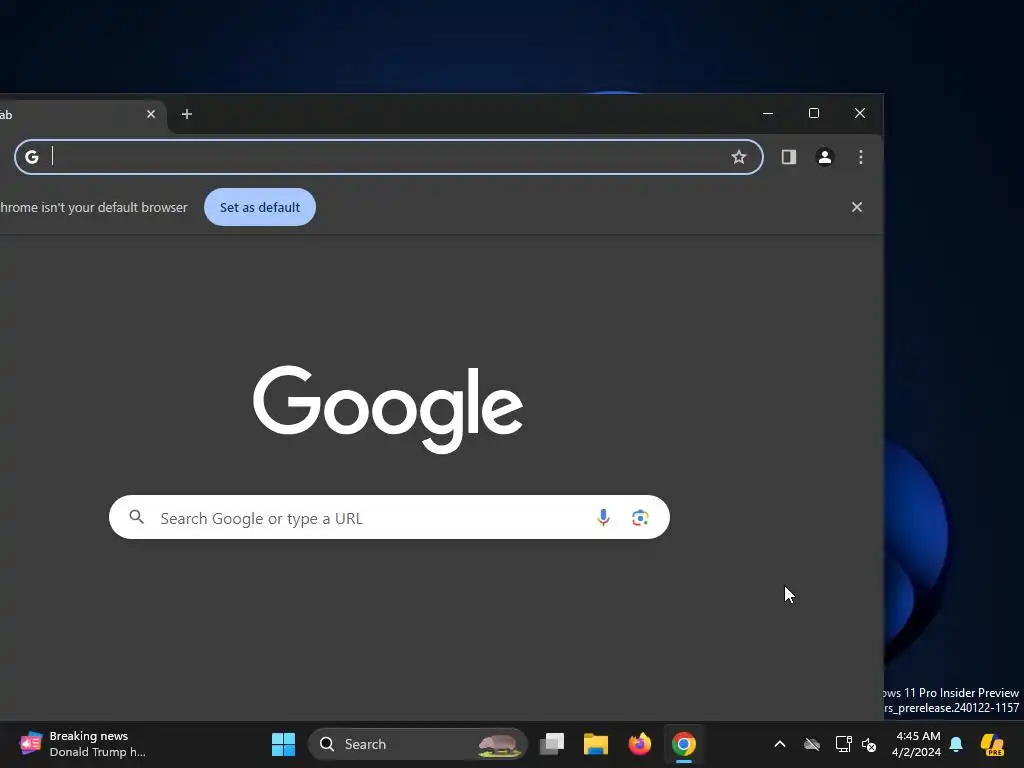Click the taskbar Search box
Screen dimensions: 1024x768
(x=417, y=744)
